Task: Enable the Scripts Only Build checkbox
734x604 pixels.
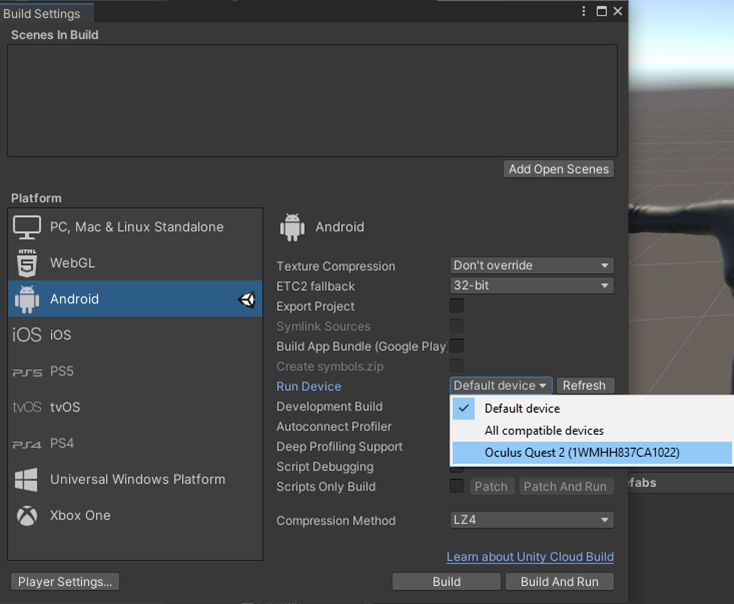Action: click(x=456, y=486)
